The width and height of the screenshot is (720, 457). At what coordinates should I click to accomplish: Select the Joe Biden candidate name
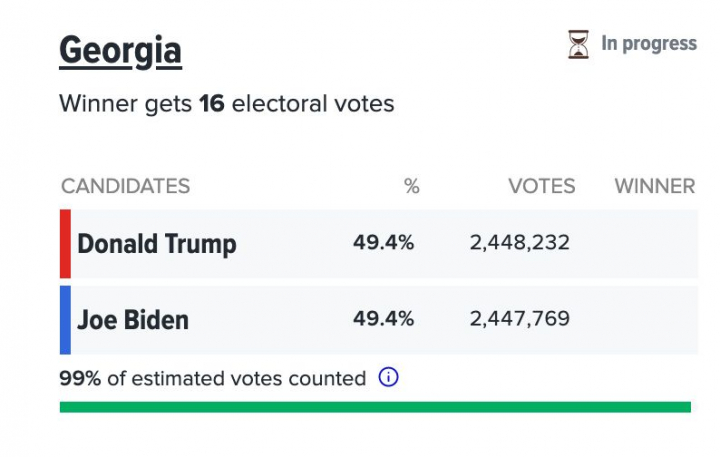point(133,320)
